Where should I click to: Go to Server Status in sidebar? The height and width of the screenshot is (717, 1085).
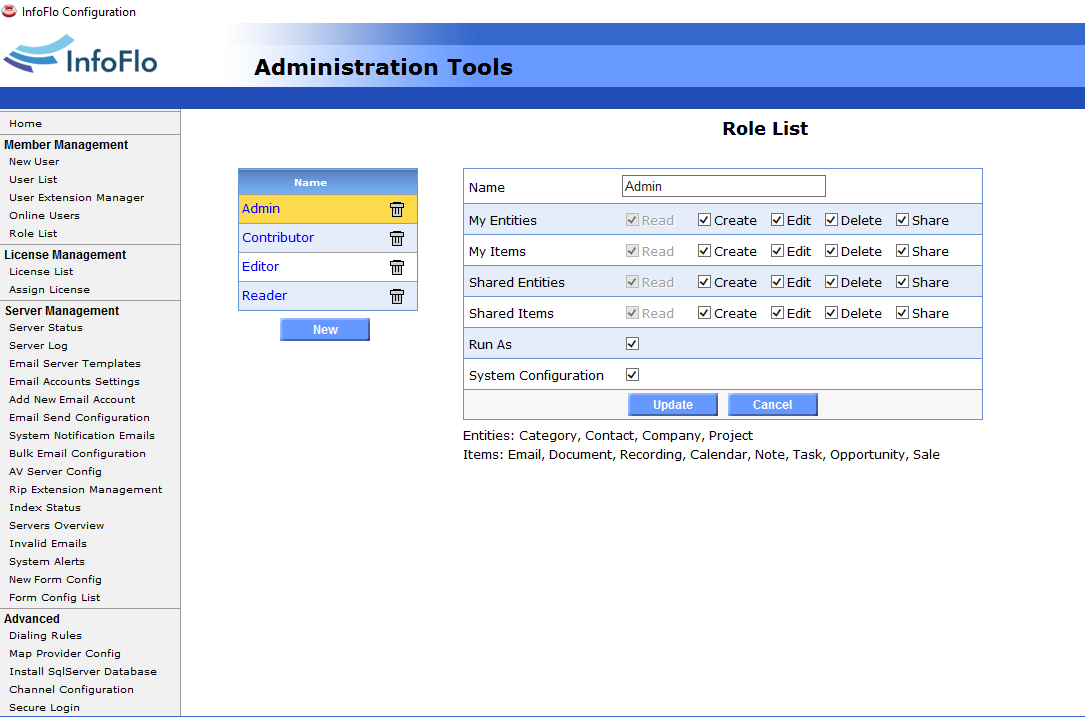[46, 328]
